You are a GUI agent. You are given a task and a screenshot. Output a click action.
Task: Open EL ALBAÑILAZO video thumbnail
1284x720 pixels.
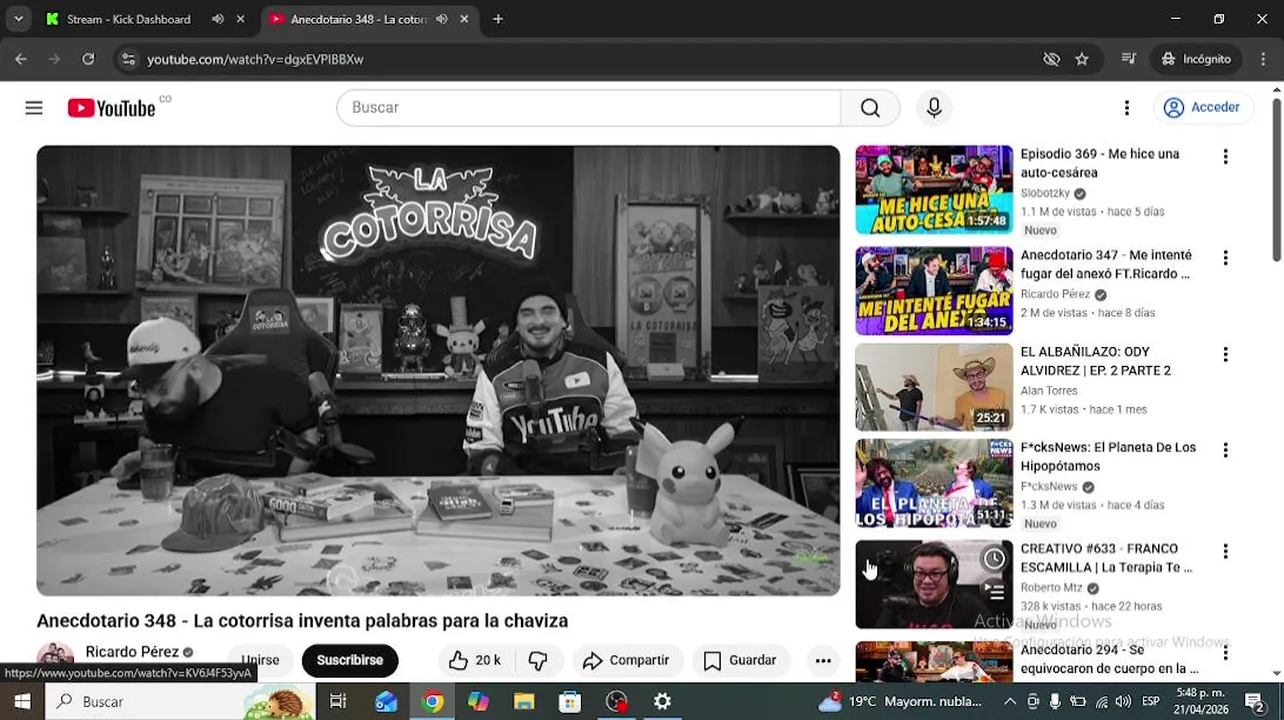coord(934,387)
